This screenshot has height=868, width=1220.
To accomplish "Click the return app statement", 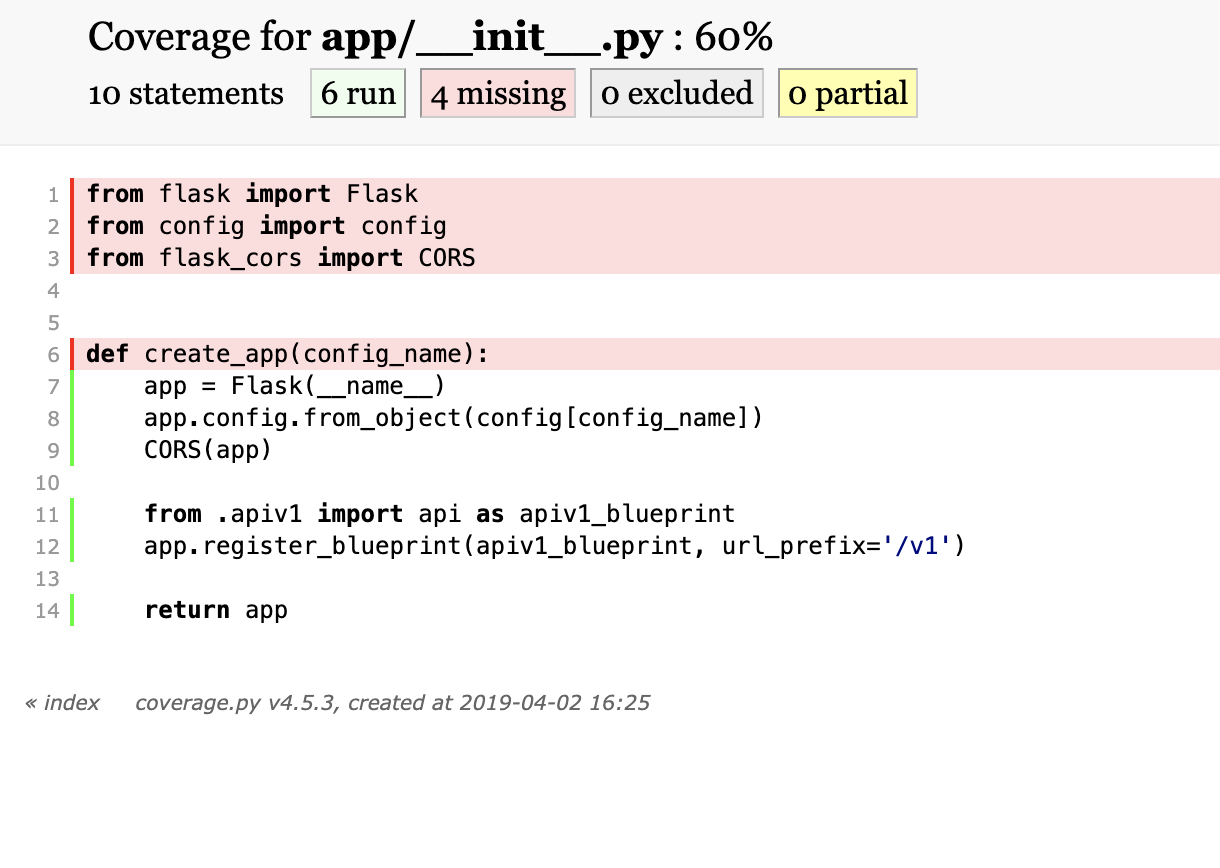I will click(x=216, y=610).
